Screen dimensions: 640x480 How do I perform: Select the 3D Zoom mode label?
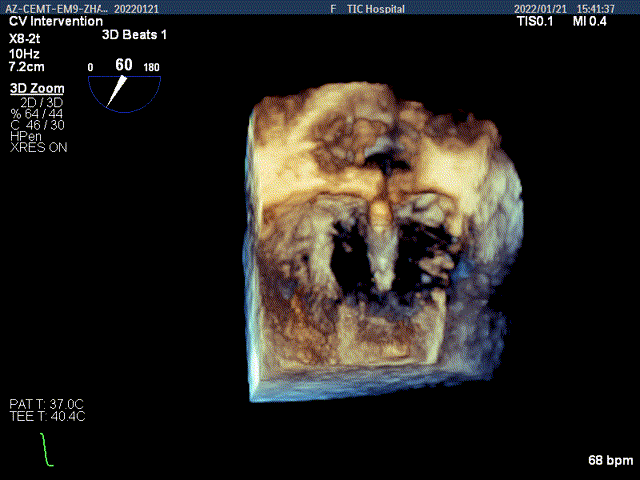pos(37,89)
